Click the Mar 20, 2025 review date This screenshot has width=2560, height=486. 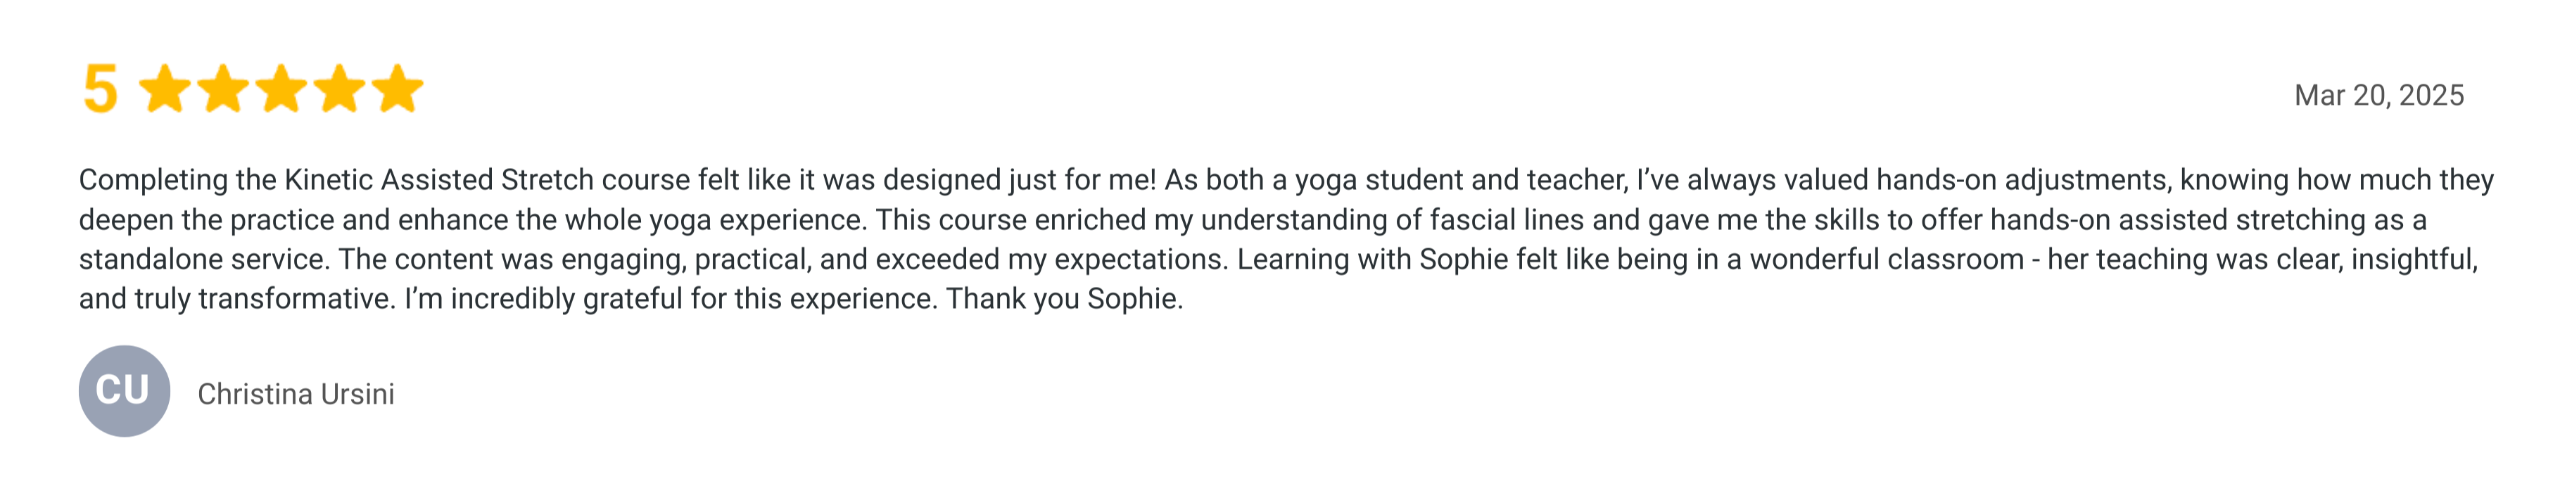coord(2378,96)
